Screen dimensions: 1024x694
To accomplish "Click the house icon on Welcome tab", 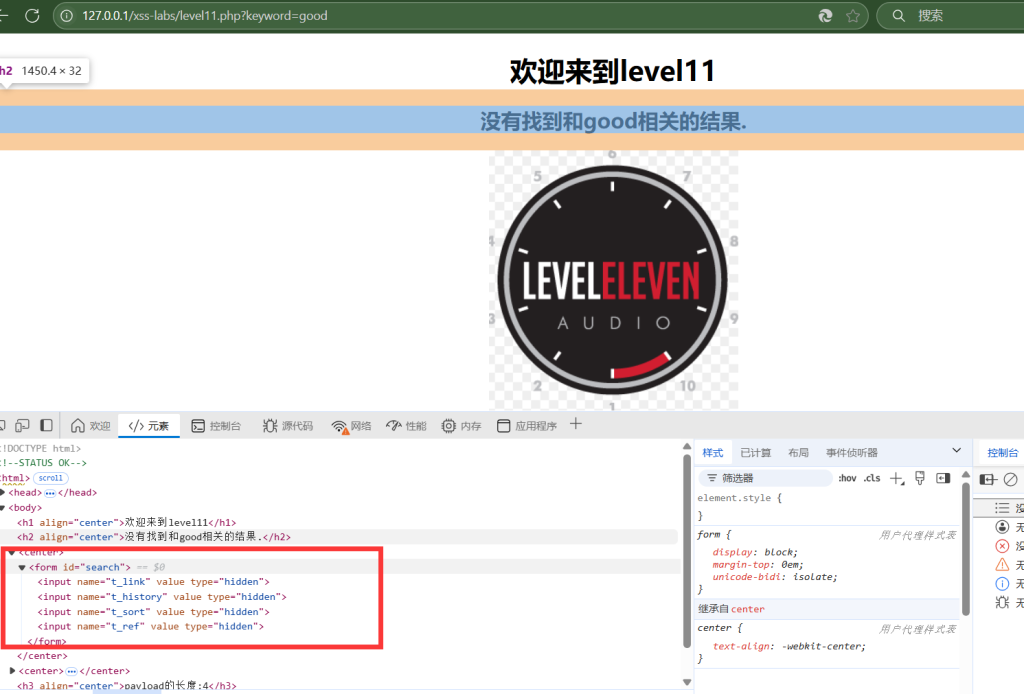I will click(78, 426).
